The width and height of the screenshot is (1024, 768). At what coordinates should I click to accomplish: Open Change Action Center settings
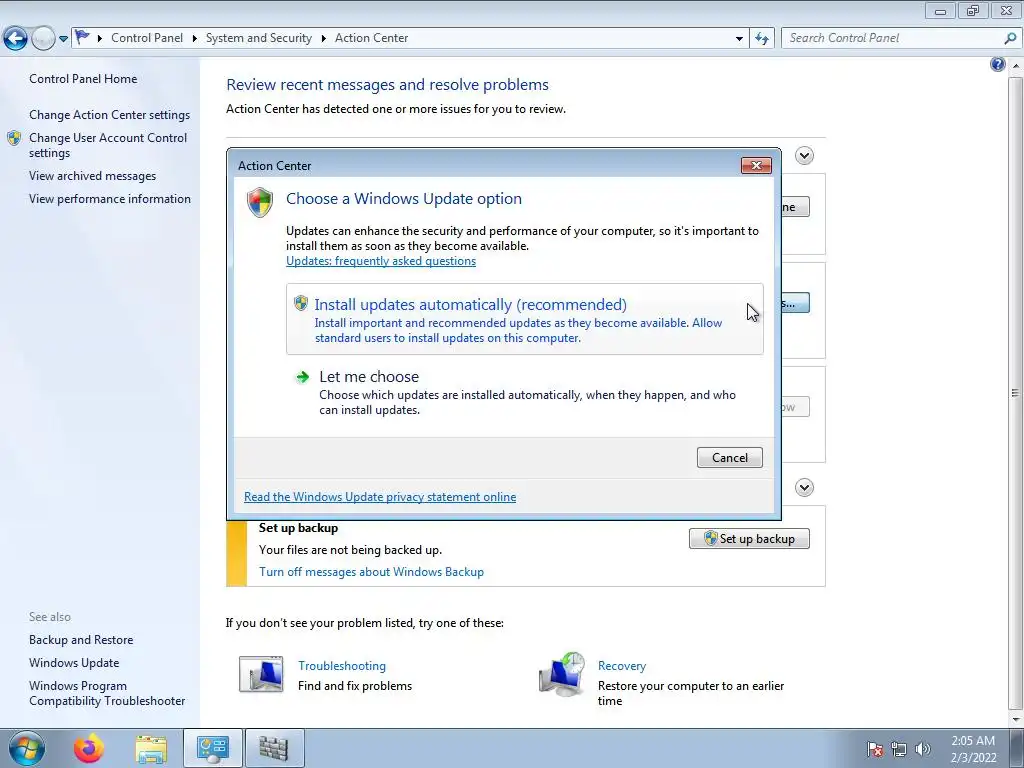coord(109,115)
